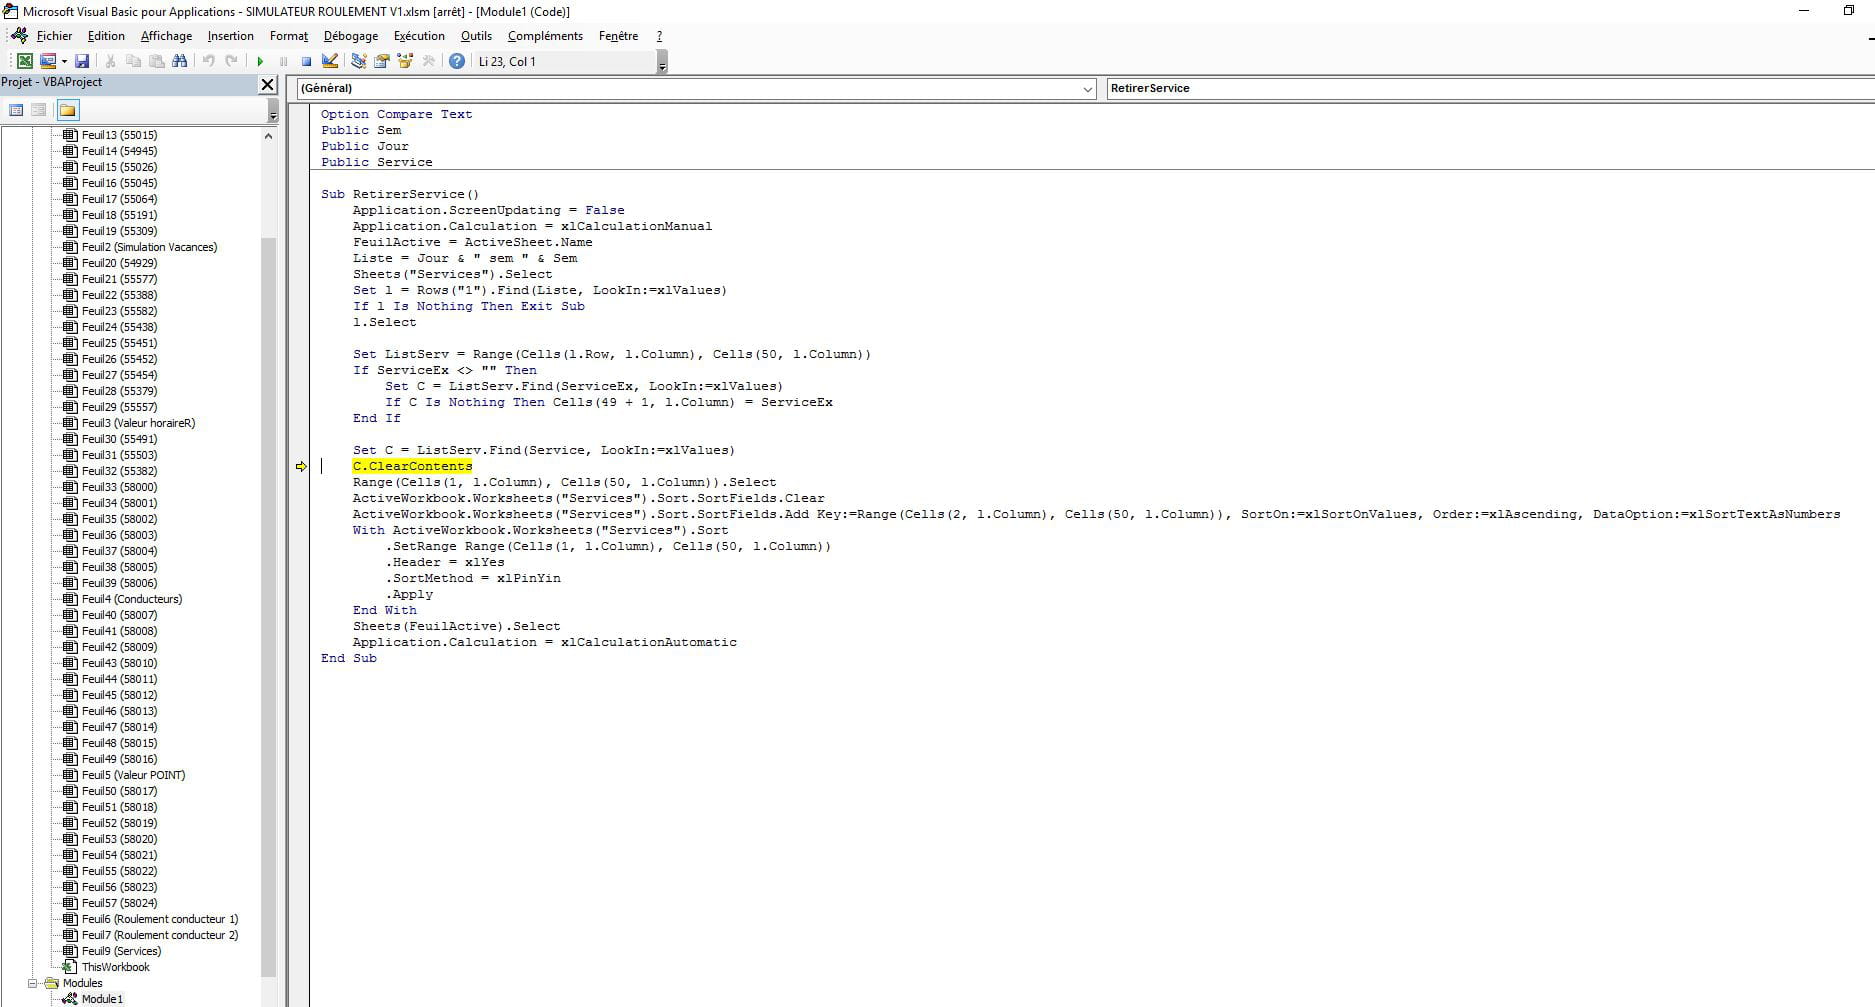Click the highlighted C.ClearContents code line
This screenshot has height=1007, width=1875.
click(x=412, y=466)
